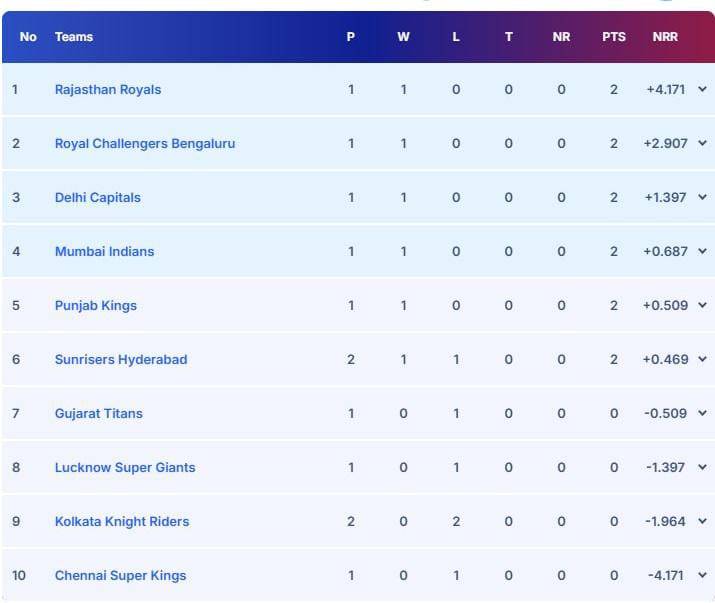Expand Sunrisers Hyderabad row details chevron

point(702,359)
